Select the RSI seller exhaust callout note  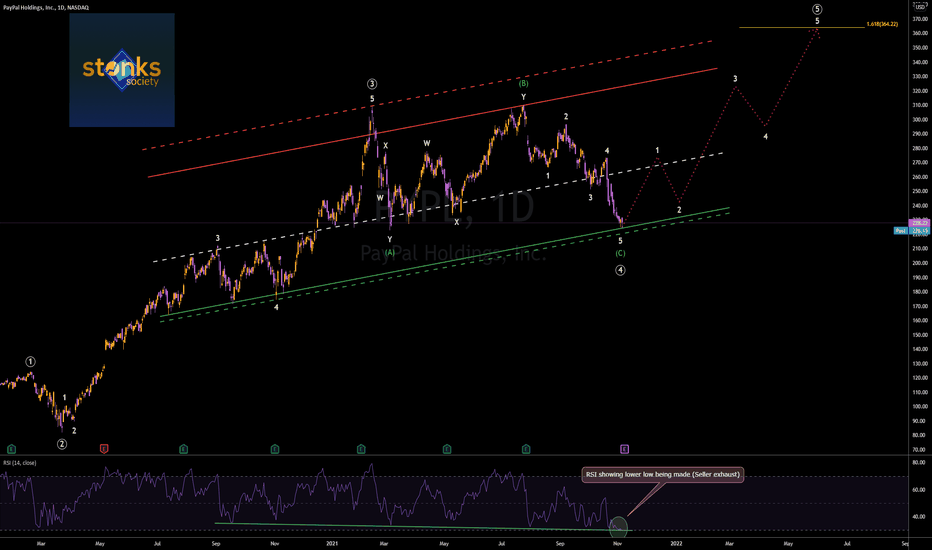(x=663, y=474)
